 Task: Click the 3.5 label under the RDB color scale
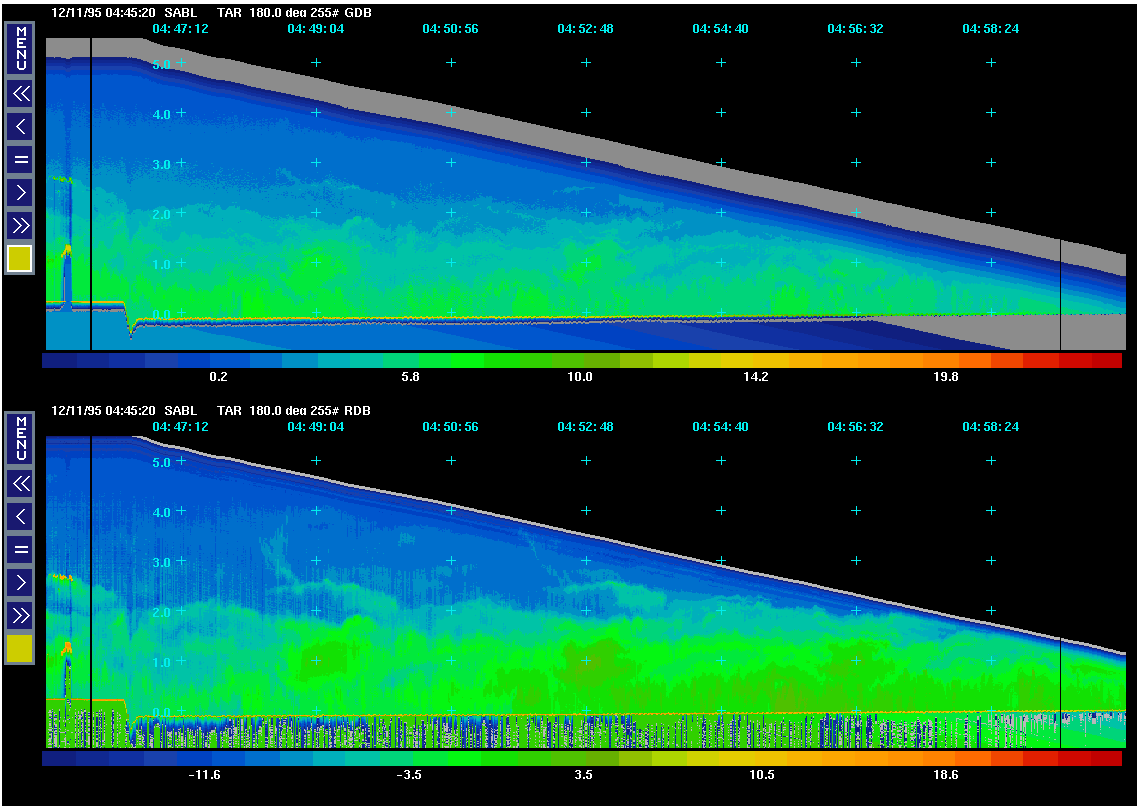point(583,775)
